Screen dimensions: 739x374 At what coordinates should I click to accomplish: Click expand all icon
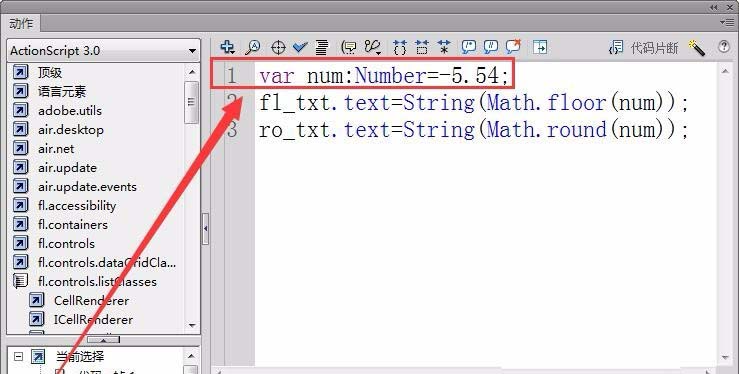click(x=443, y=47)
